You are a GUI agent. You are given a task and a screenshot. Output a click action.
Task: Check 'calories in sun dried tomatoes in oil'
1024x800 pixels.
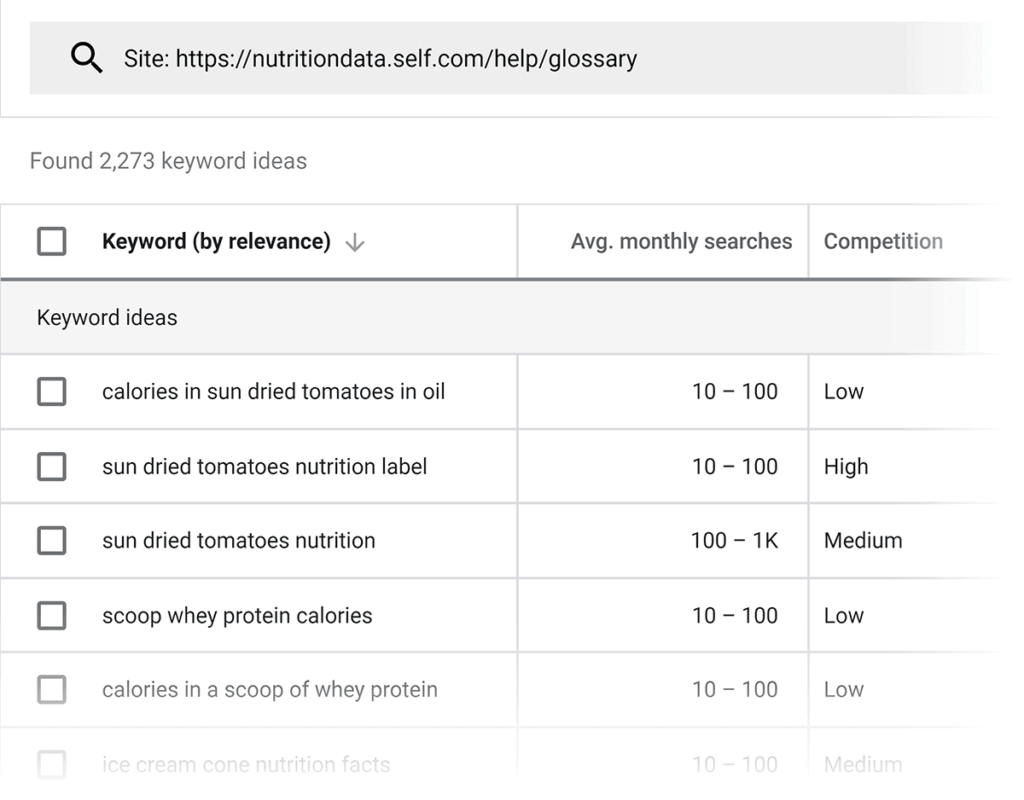click(x=51, y=392)
